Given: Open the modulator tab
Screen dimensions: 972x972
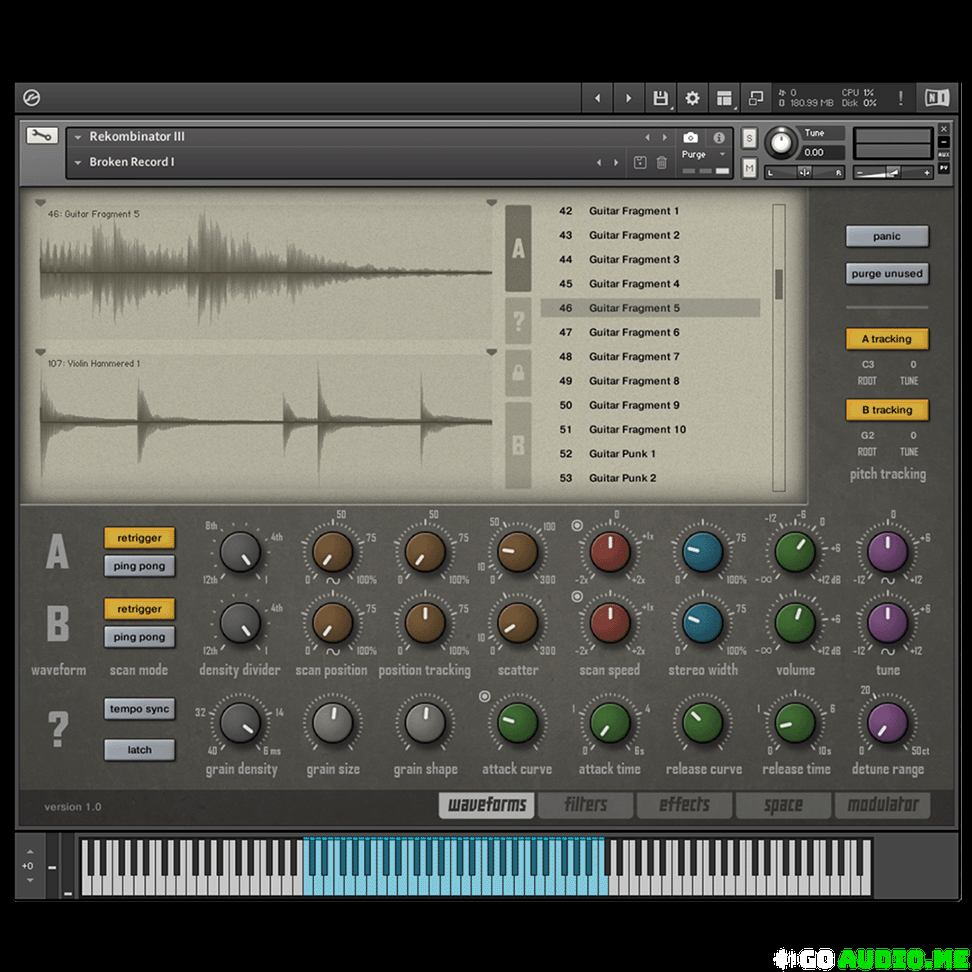Looking at the screenshot, I should coord(882,804).
